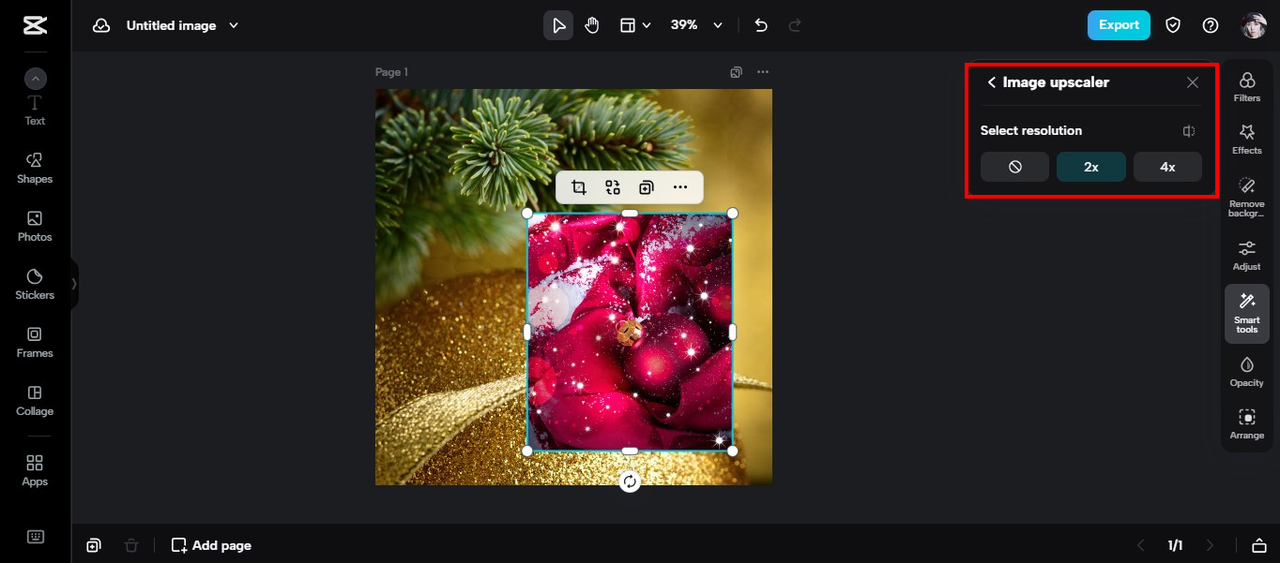Open the help question icon
Image resolution: width=1280 pixels, height=563 pixels.
[x=1210, y=25]
